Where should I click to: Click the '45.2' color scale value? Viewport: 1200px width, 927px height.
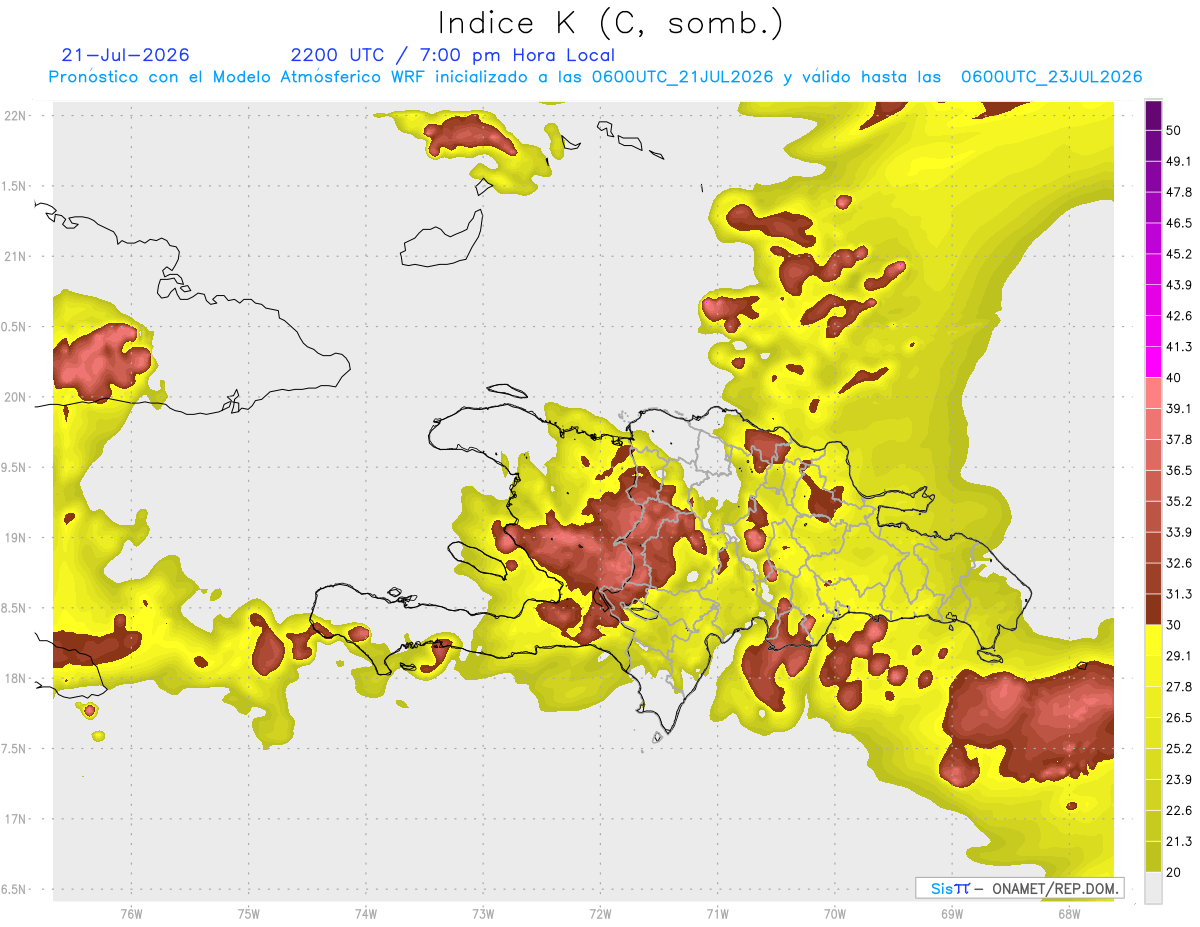1179,254
